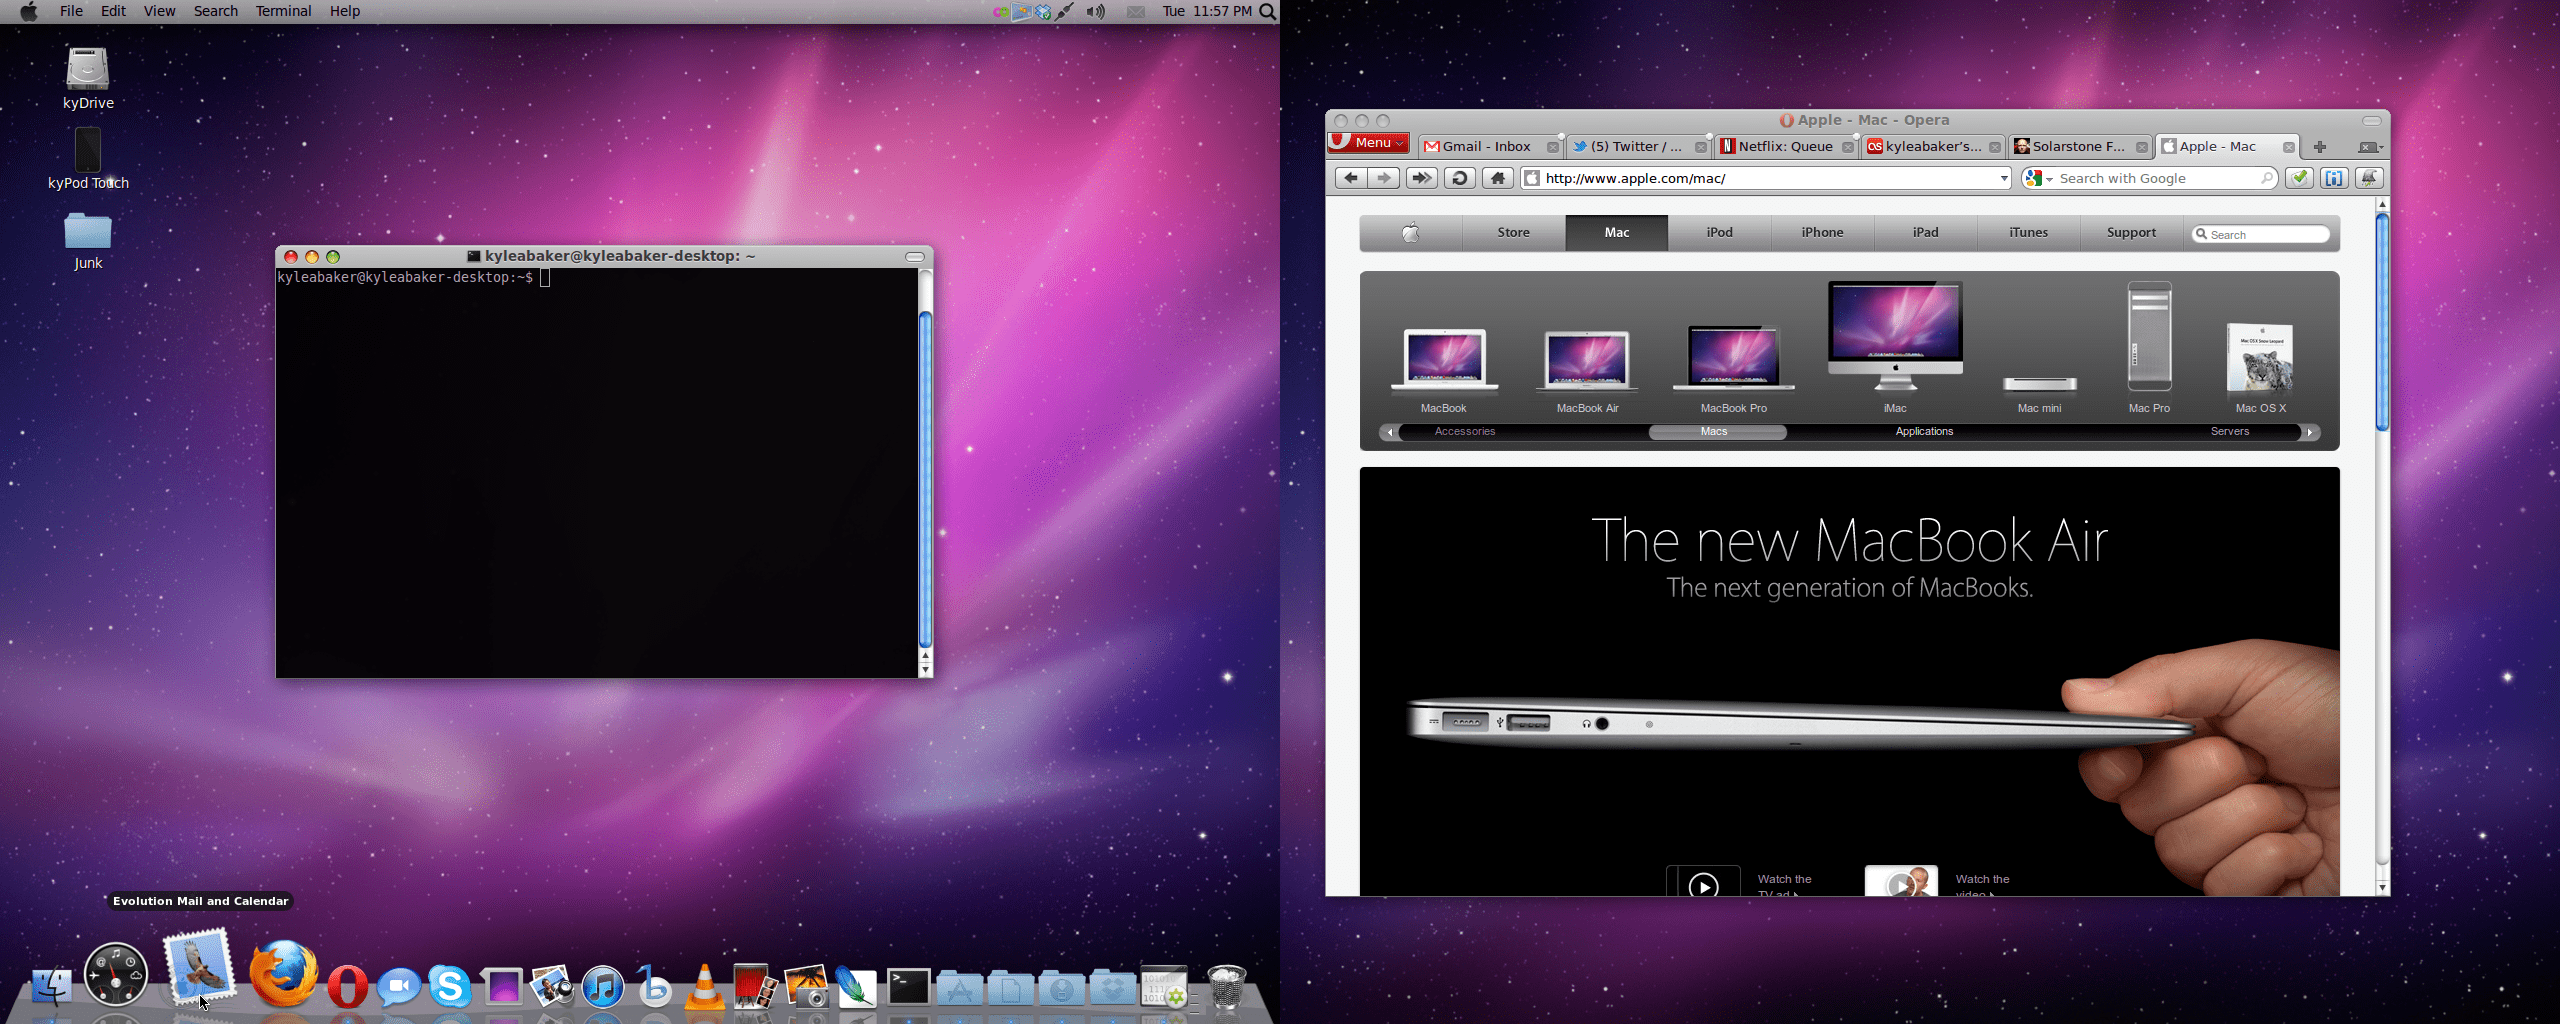
Task: Open the Photo Booth icon in dock
Action: [755, 986]
